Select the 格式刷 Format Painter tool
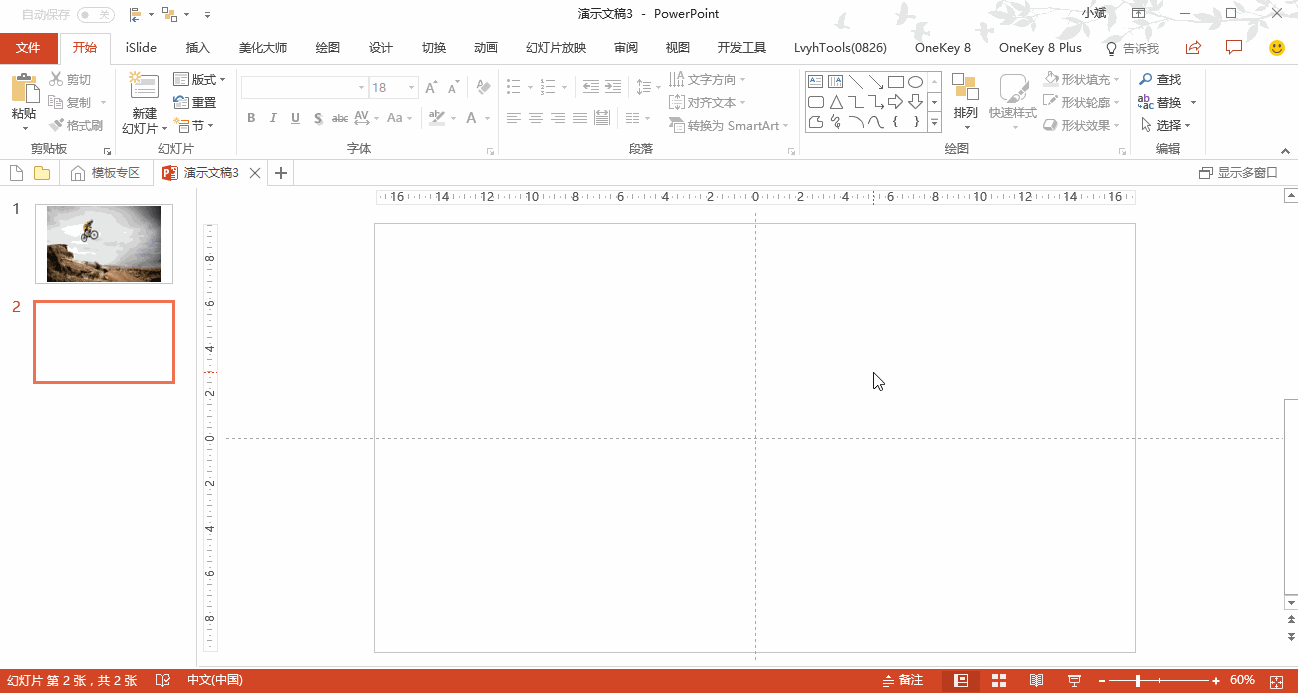 (x=76, y=125)
